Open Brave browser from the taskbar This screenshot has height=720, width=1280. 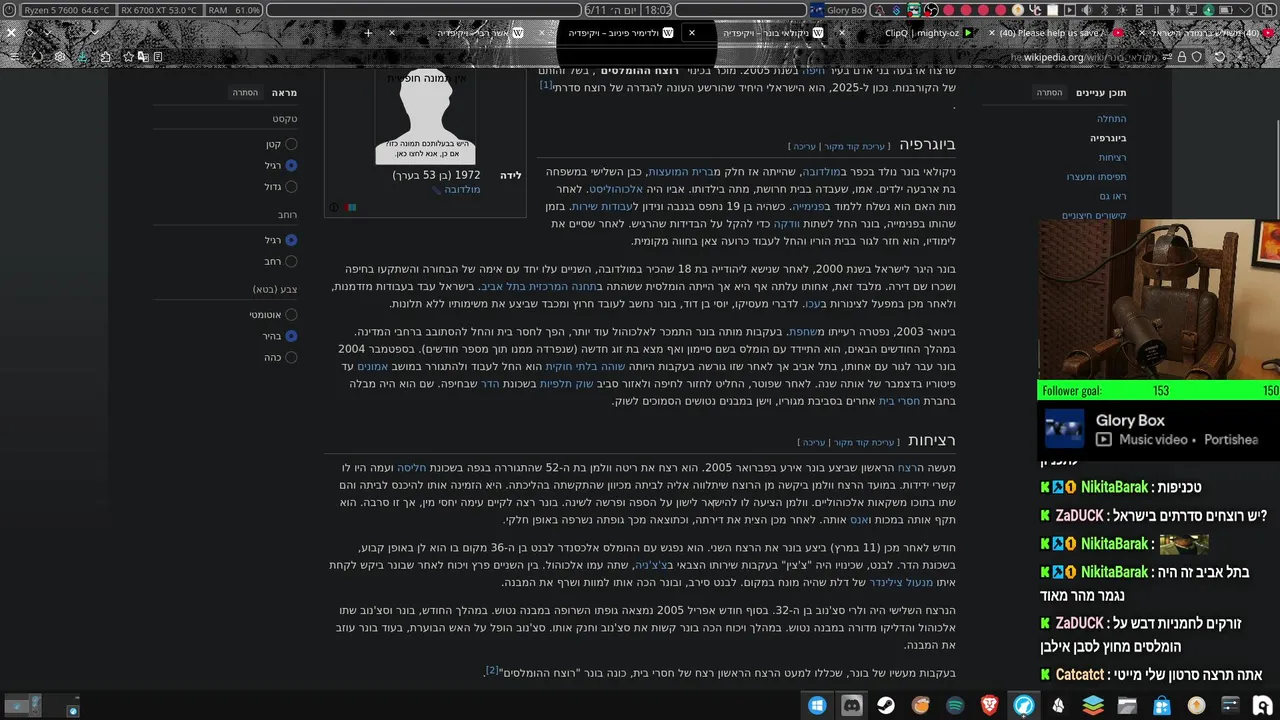989,705
